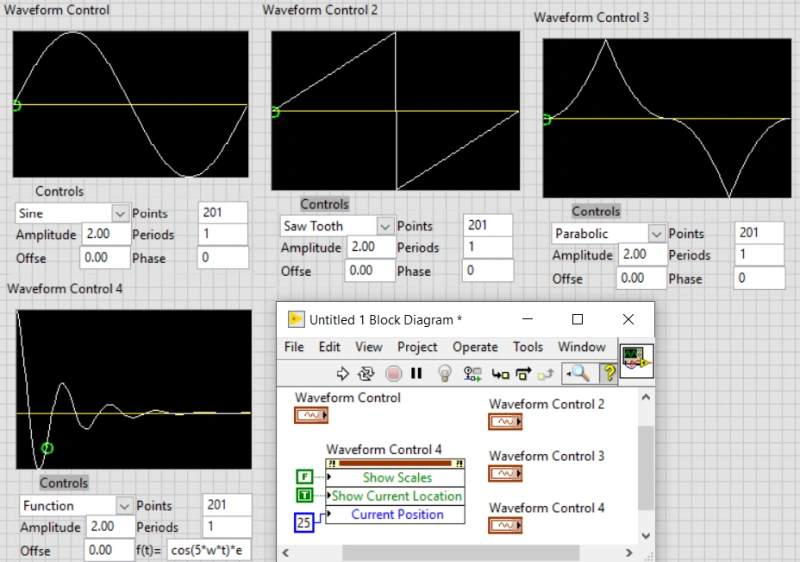Image resolution: width=800 pixels, height=562 pixels.
Task: Click Amplitude field of Waveform Control 3
Action: point(643,254)
